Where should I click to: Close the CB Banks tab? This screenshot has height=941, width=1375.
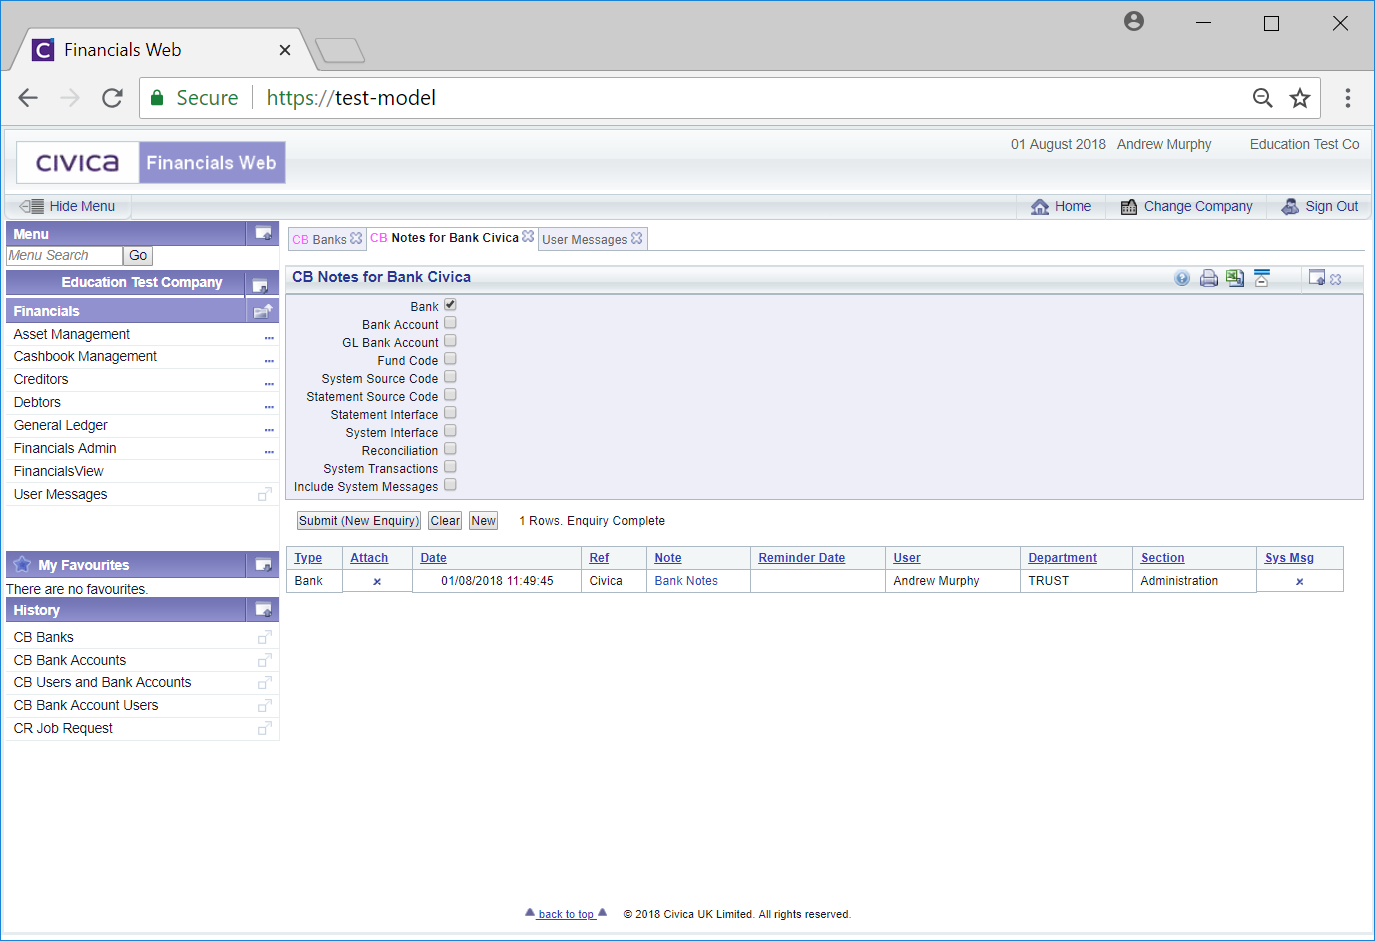[x=356, y=238]
